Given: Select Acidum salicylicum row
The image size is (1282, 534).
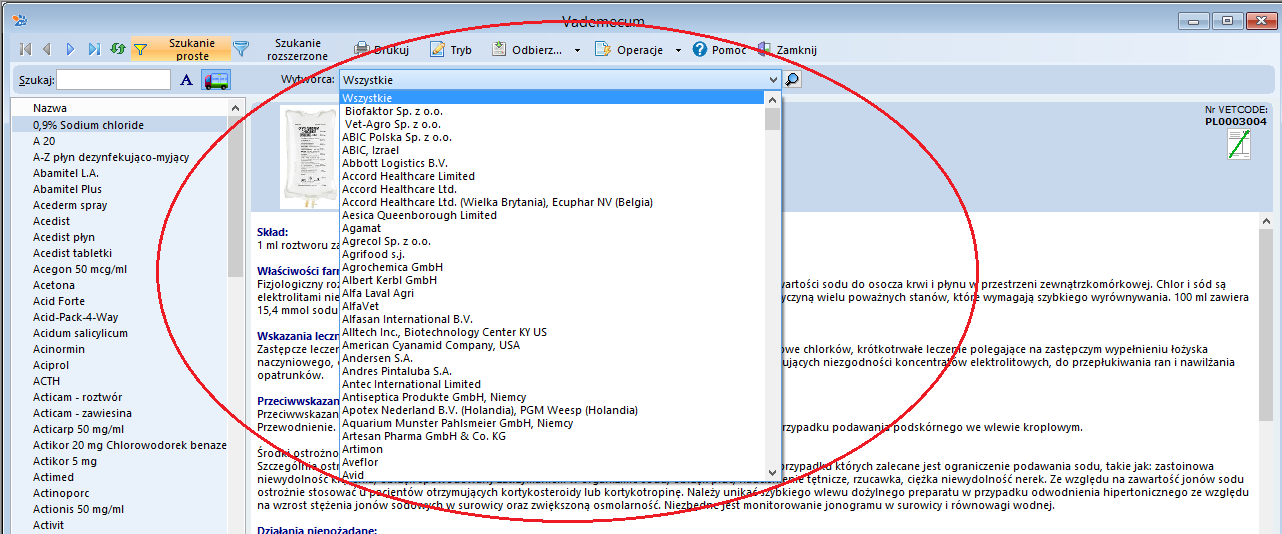Looking at the screenshot, I should (120, 333).
